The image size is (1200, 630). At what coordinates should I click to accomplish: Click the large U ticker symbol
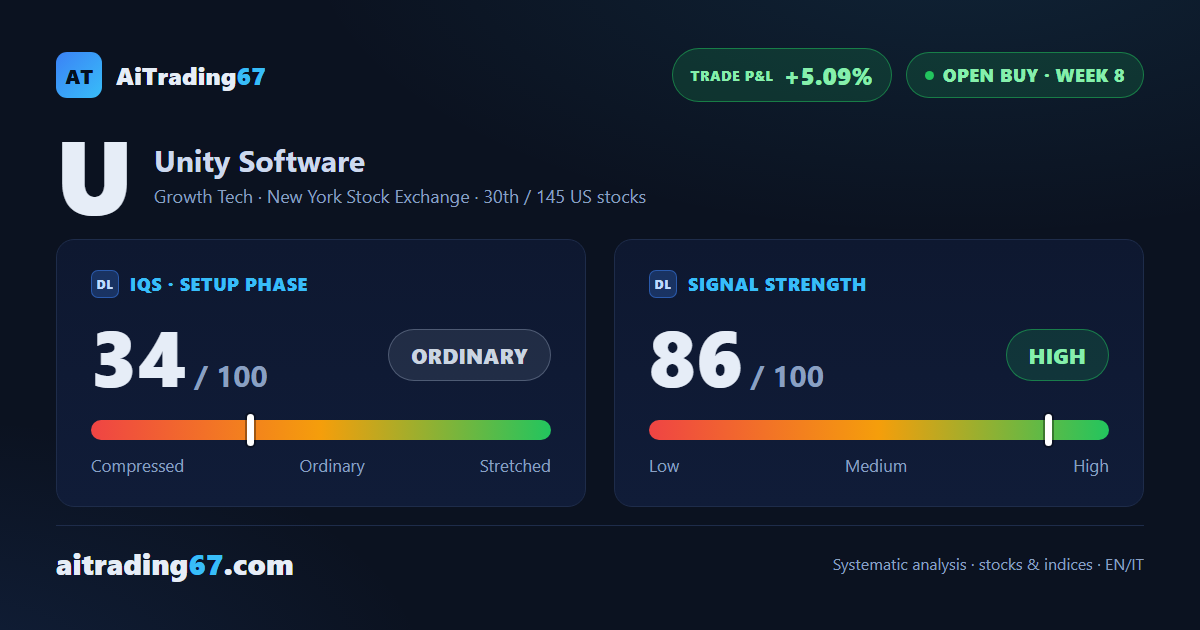(x=94, y=179)
